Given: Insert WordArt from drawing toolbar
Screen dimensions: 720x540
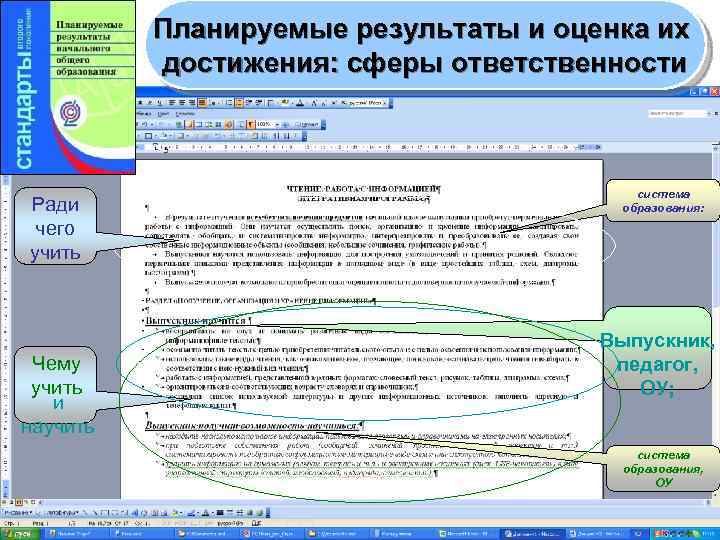Looking at the screenshot, I should pyautogui.click(x=135, y=513).
